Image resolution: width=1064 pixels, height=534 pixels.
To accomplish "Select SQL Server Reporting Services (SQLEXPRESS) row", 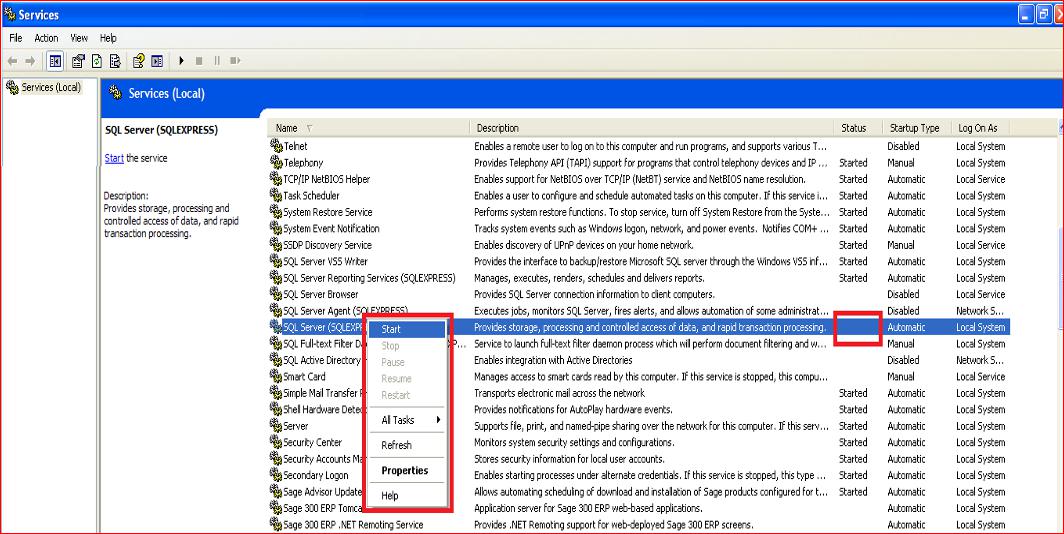I will (x=639, y=278).
